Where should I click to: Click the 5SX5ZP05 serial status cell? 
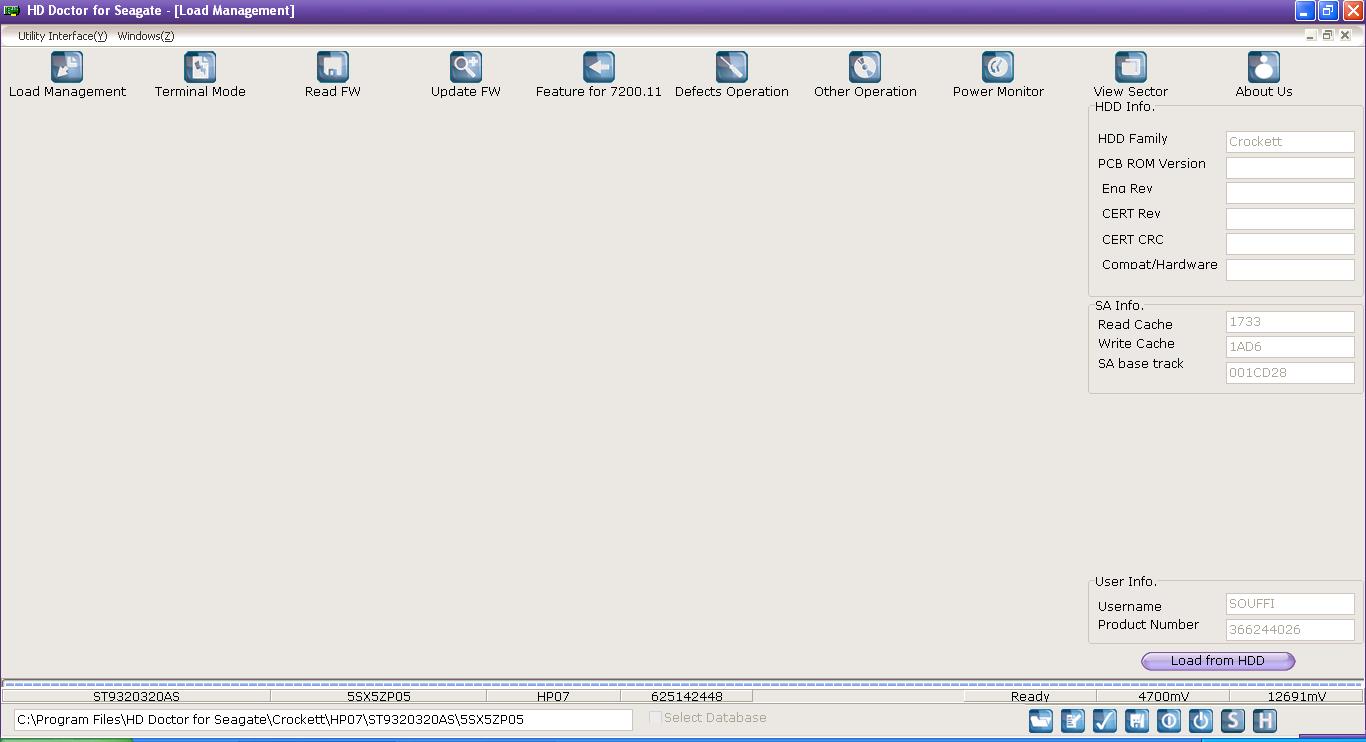pyautogui.click(x=378, y=696)
